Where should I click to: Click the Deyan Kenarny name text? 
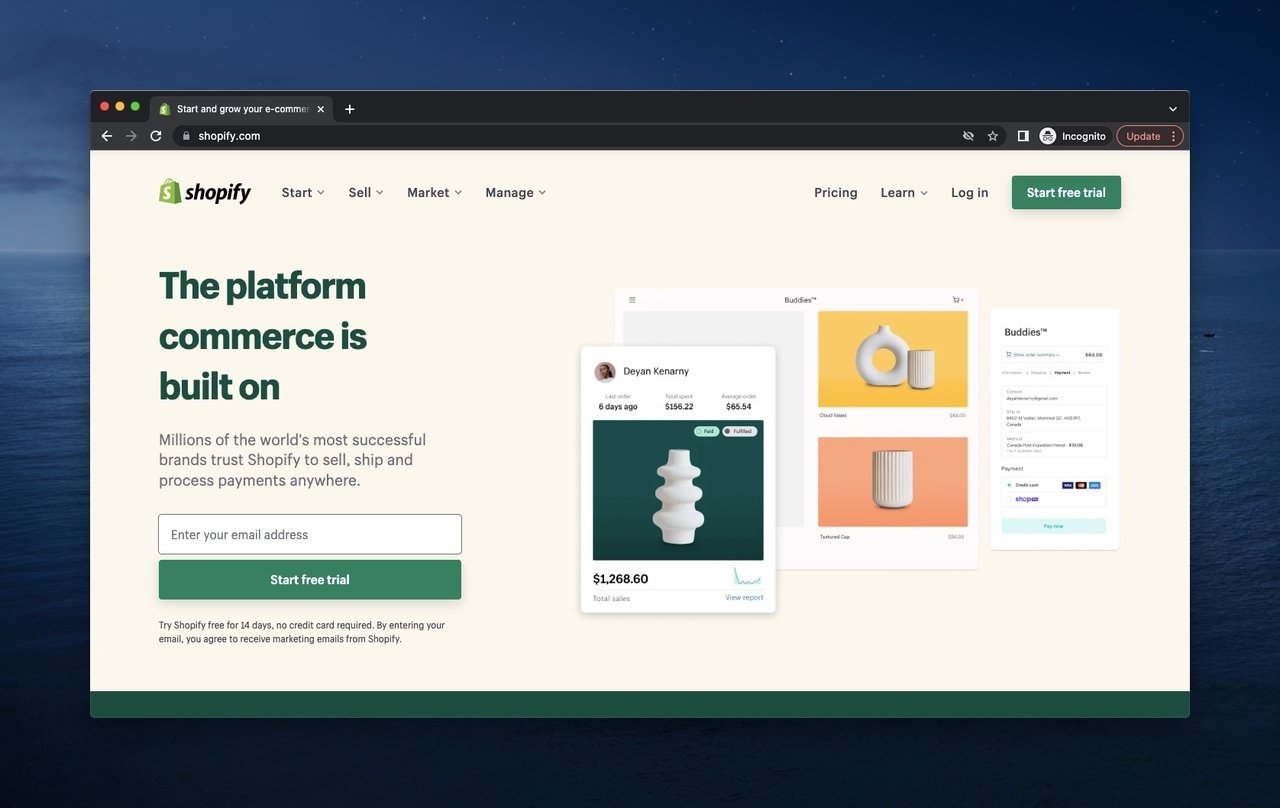pos(656,372)
